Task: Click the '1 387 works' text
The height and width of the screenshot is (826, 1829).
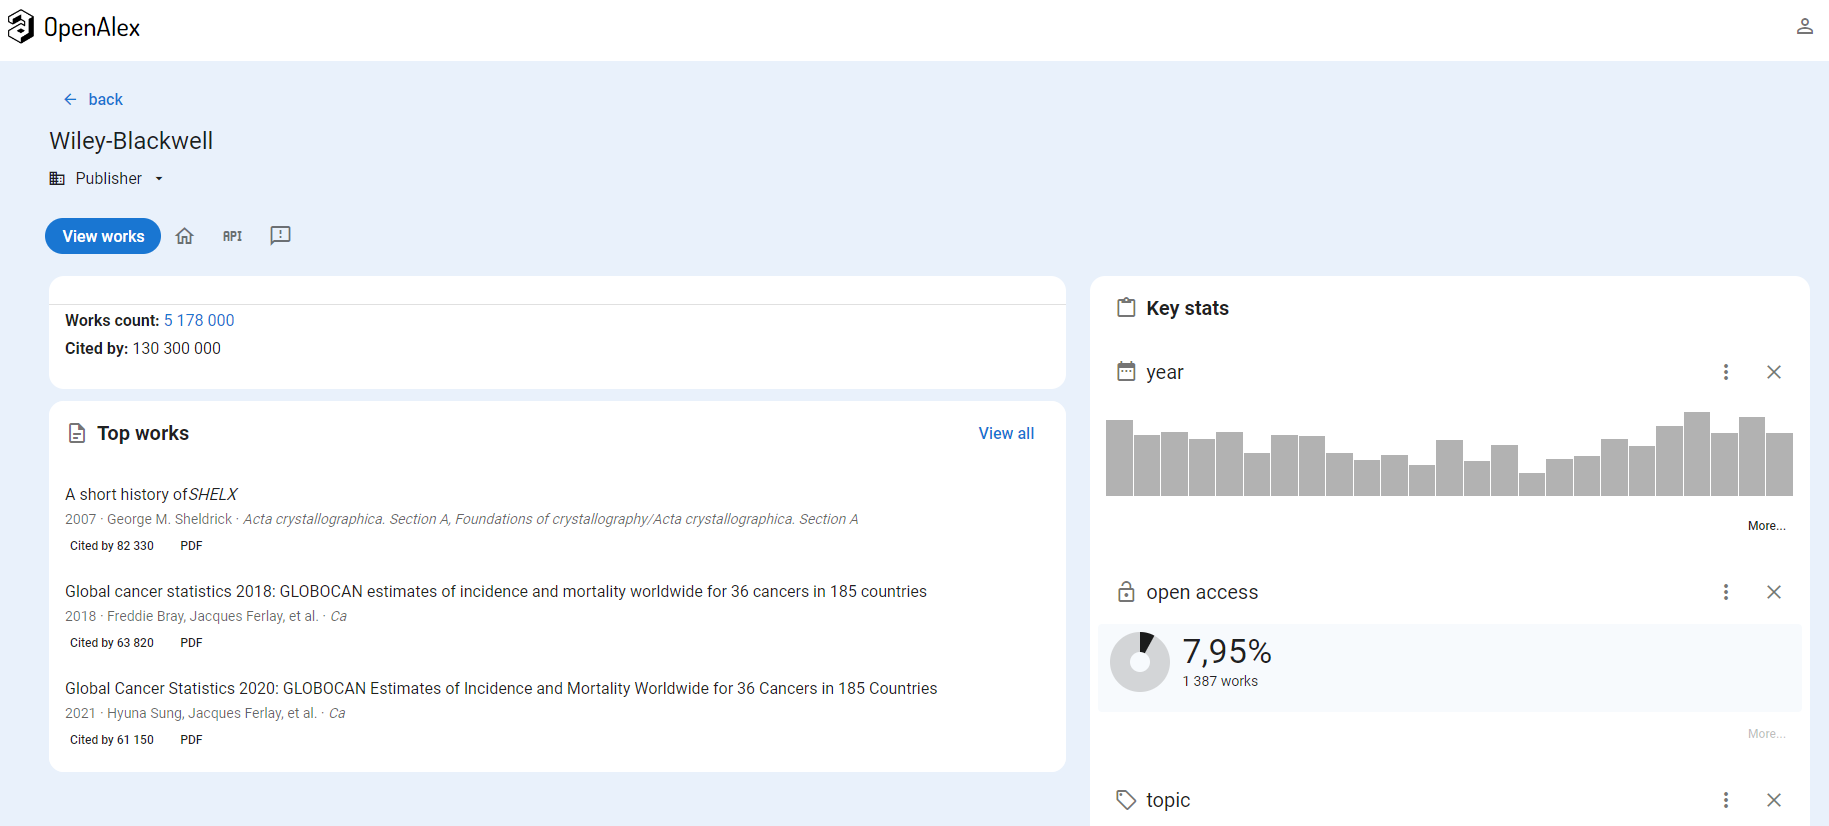Action: pyautogui.click(x=1220, y=681)
